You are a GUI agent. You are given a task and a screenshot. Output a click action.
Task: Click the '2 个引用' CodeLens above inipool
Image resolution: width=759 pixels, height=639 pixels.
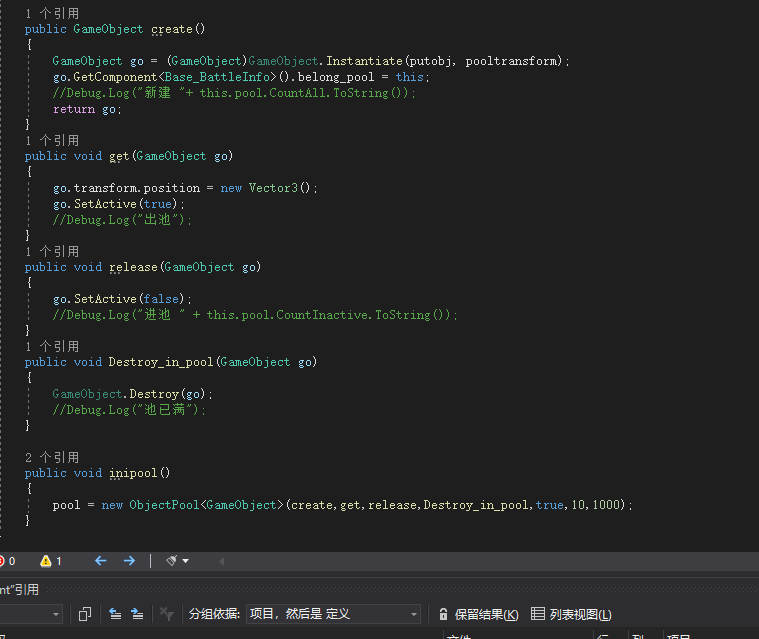[x=52, y=457]
